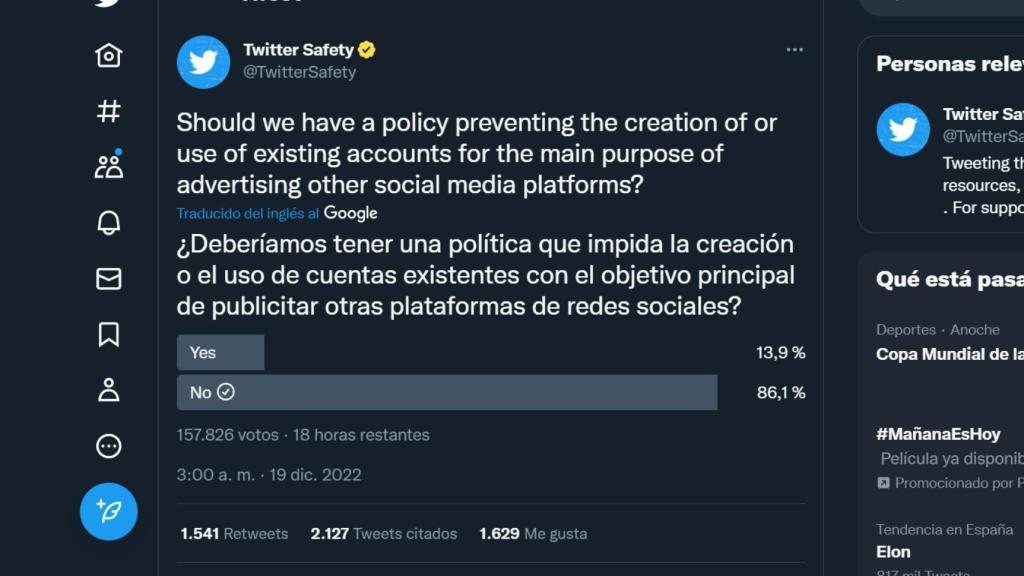Open Direct Messages envelope icon
This screenshot has height=576, width=1024.
(x=109, y=281)
